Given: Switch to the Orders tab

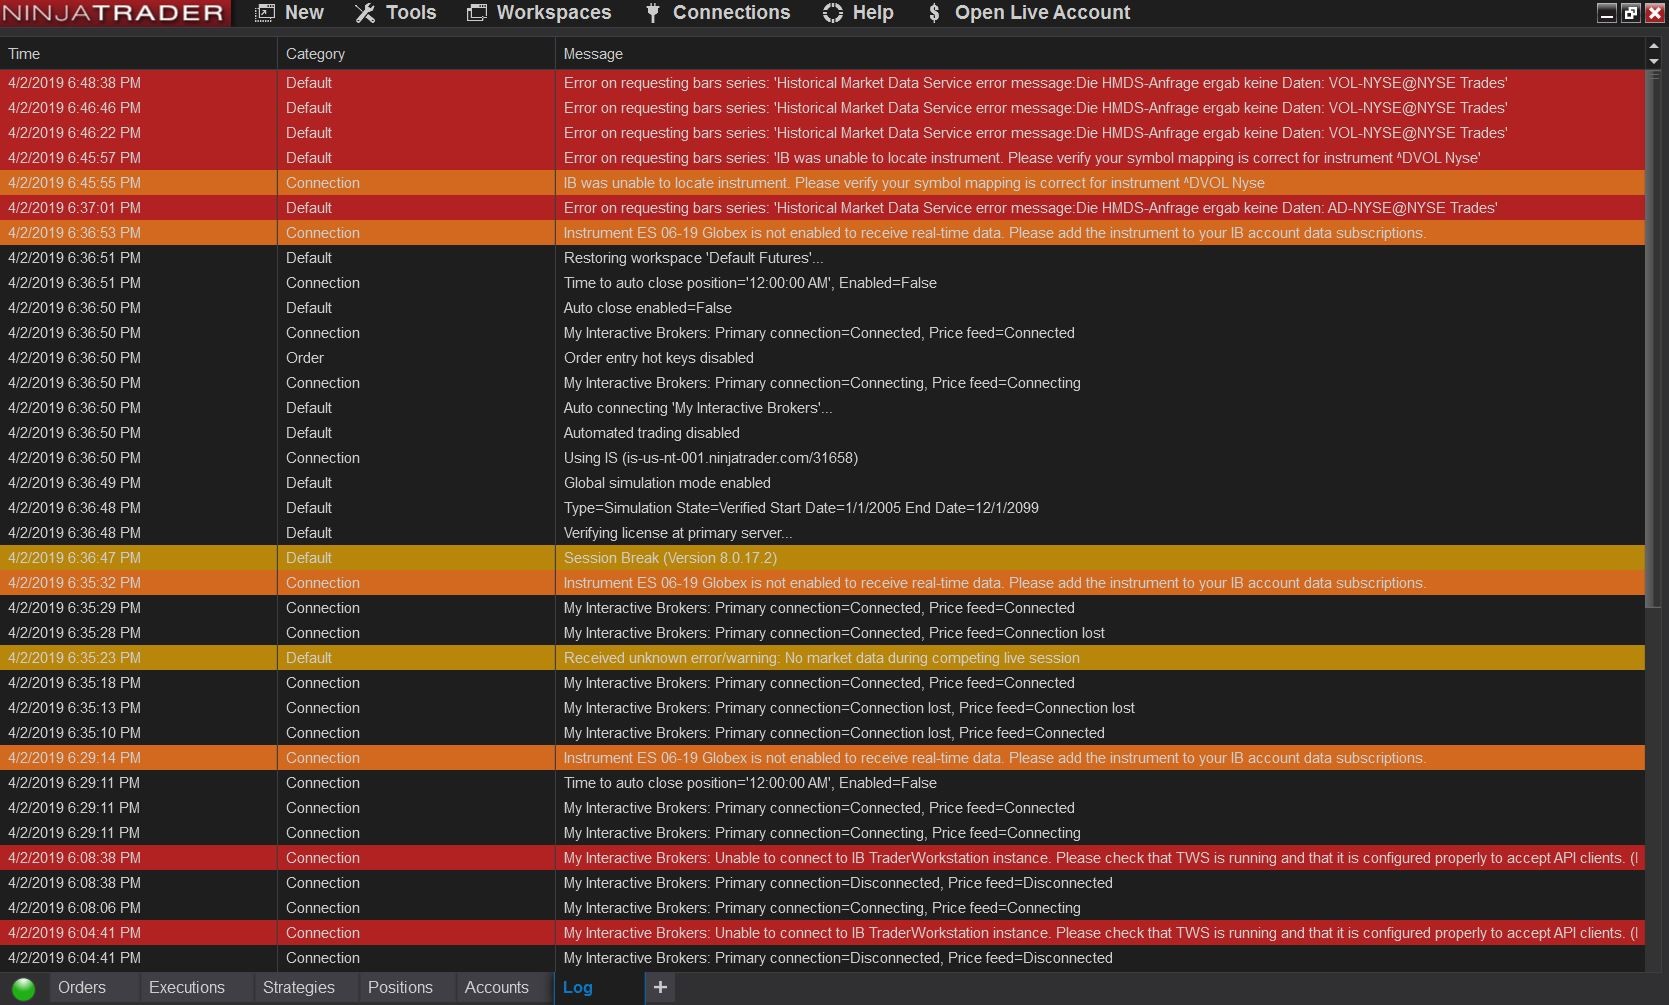Looking at the screenshot, I should [82, 987].
